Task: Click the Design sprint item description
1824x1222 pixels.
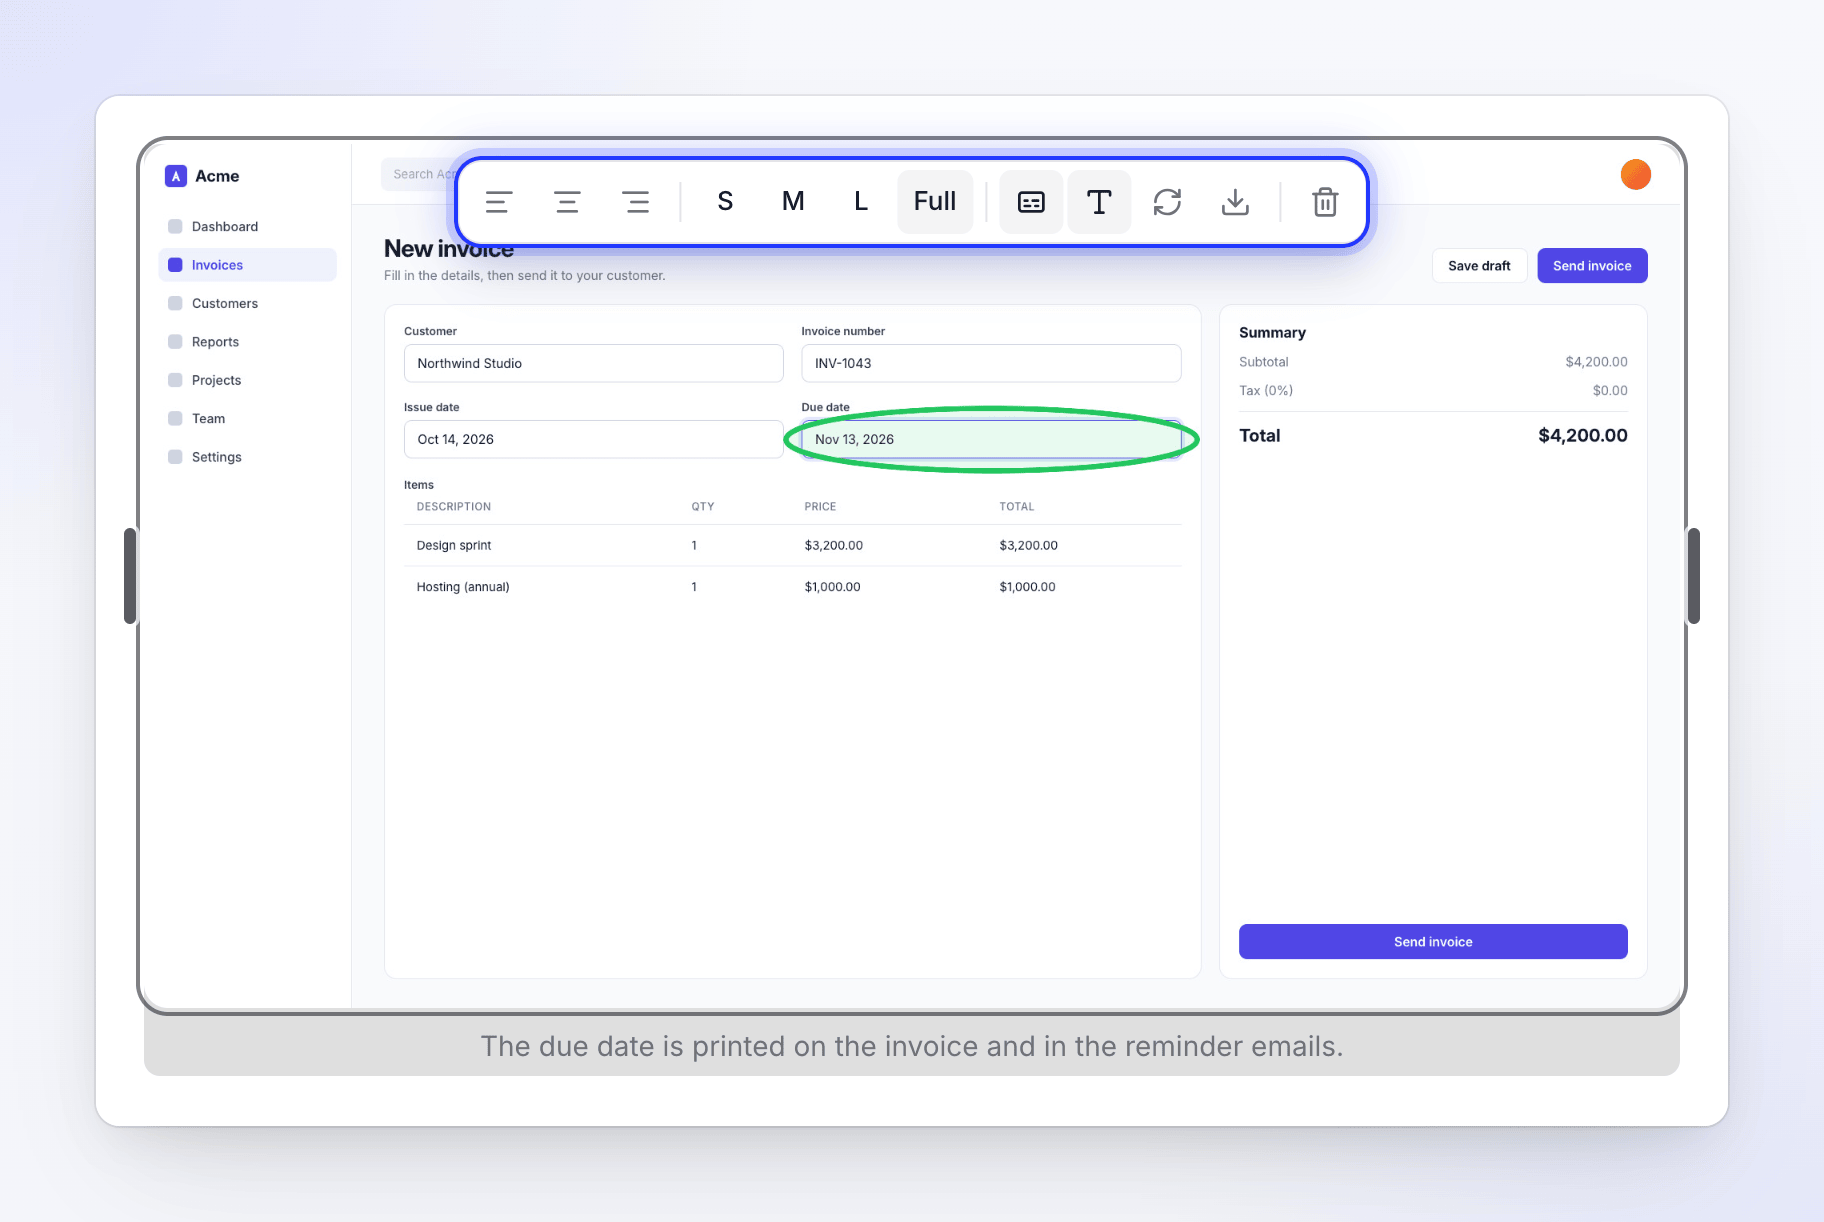Action: [454, 546]
